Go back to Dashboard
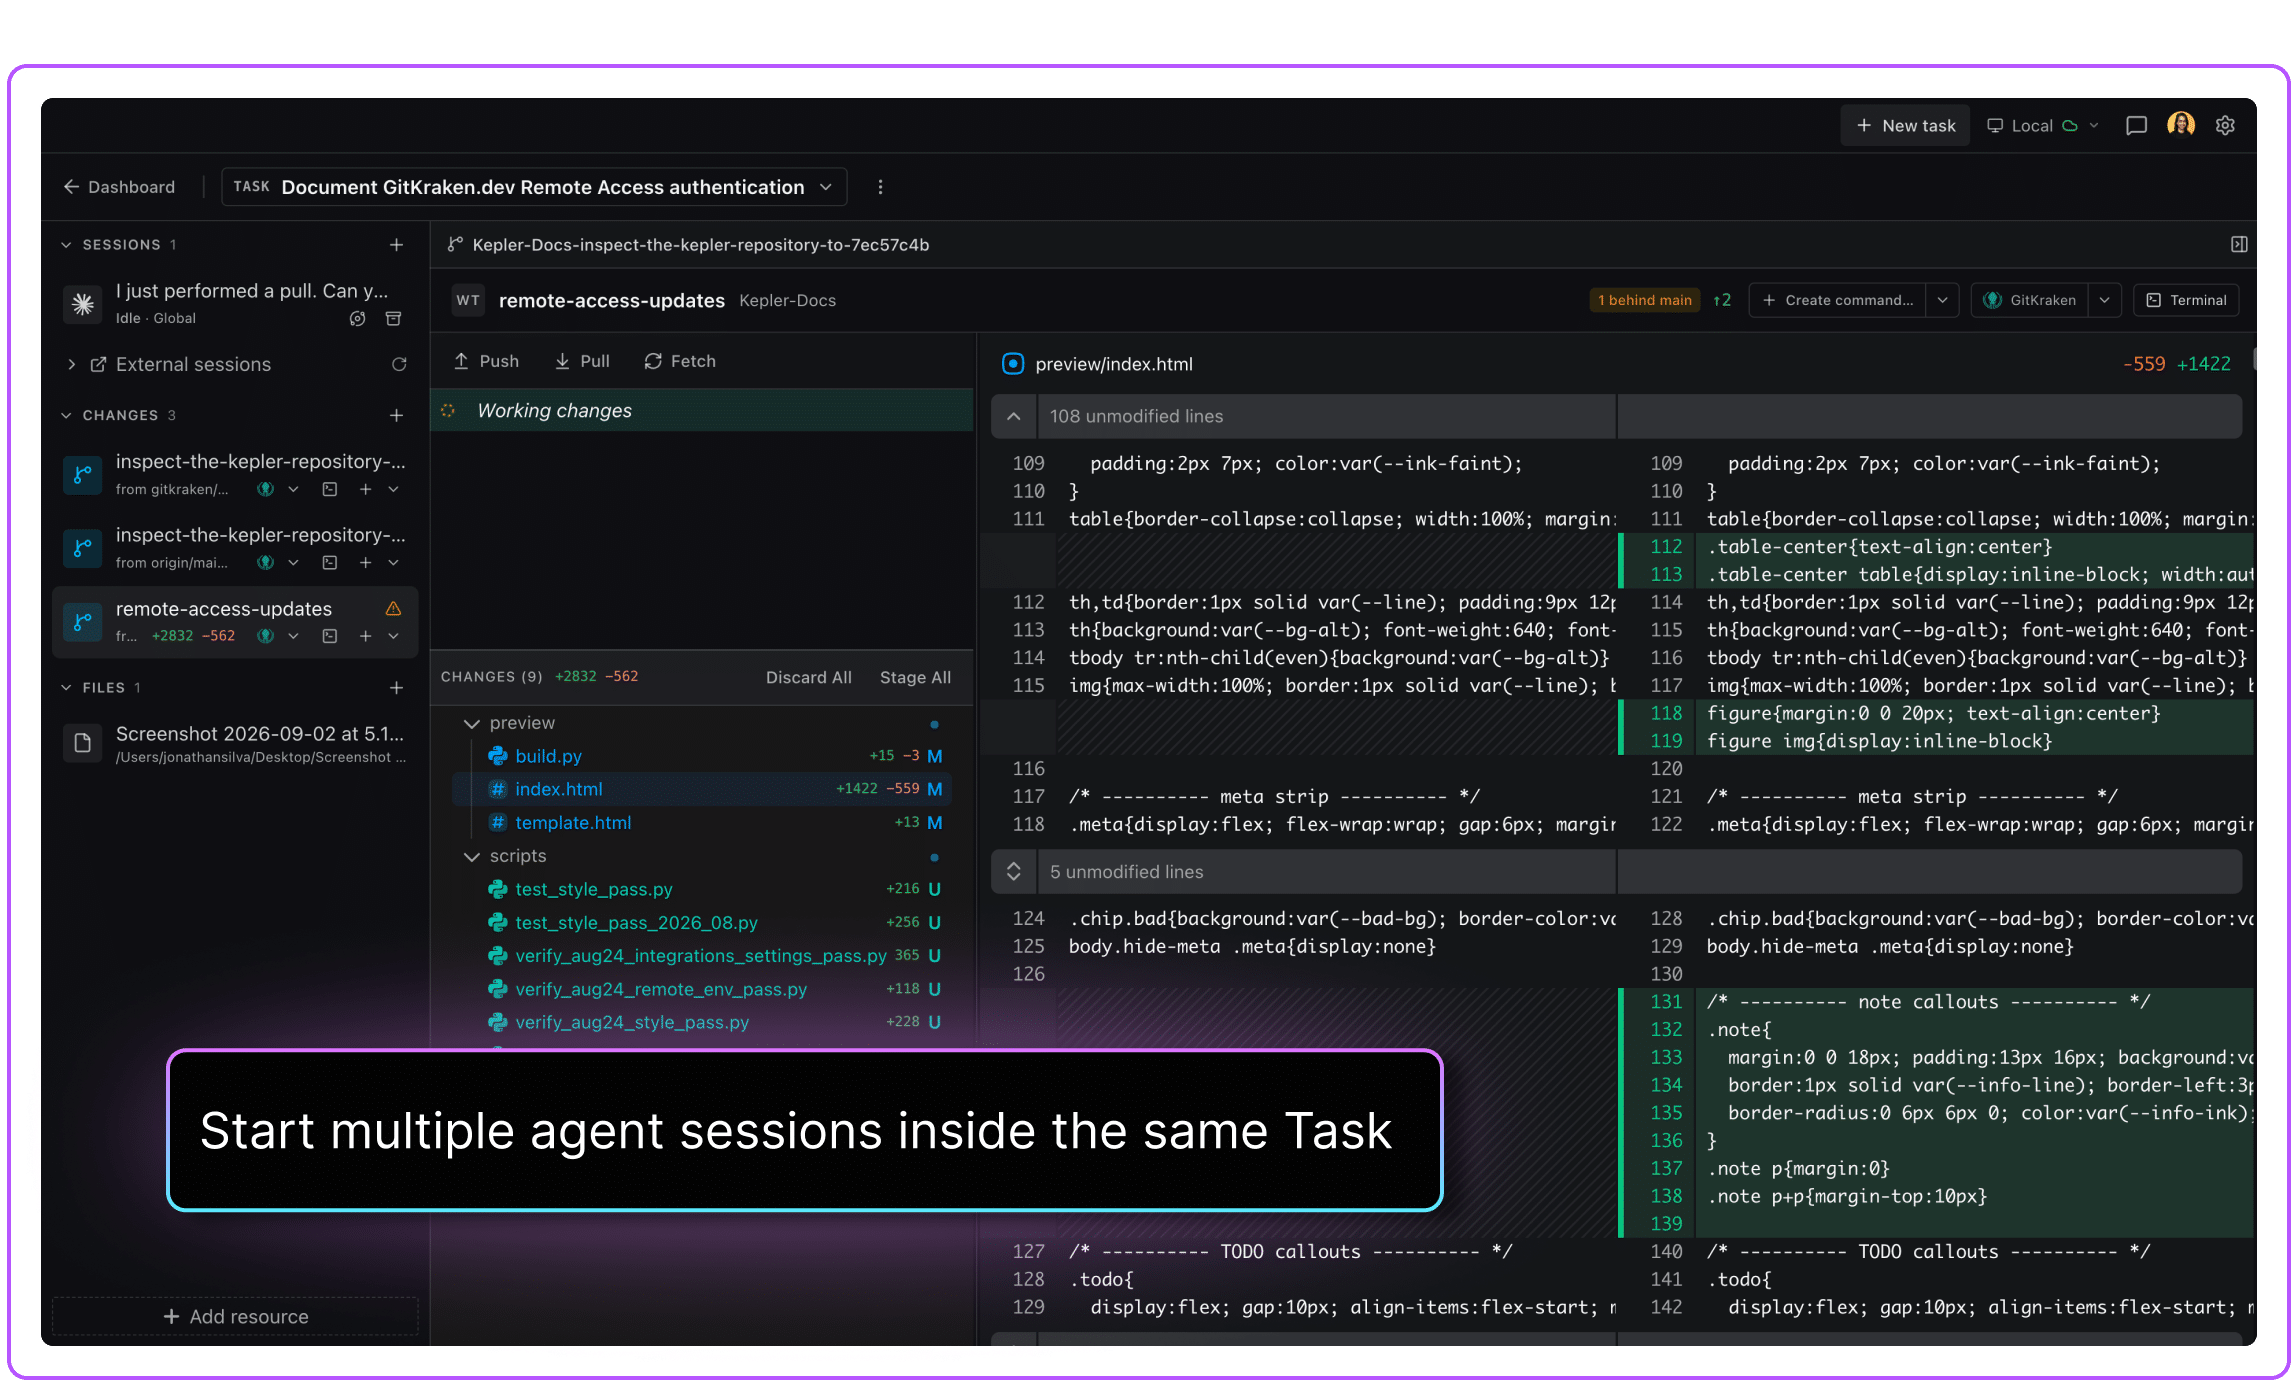 (x=119, y=187)
